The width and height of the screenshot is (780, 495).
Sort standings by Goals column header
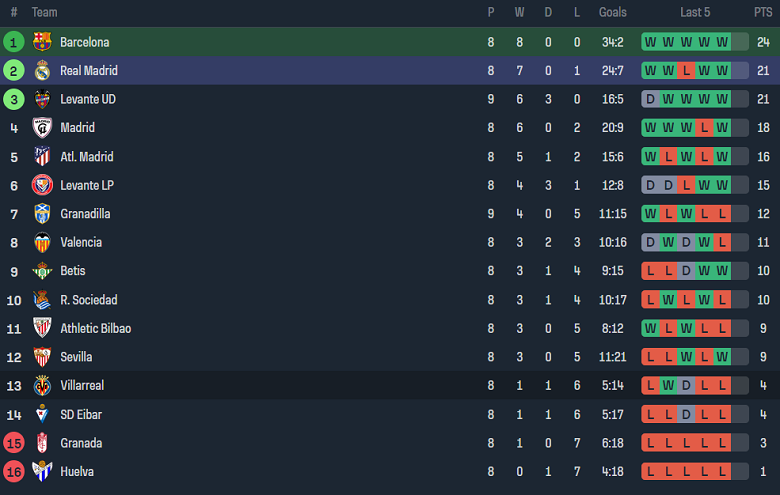click(612, 12)
